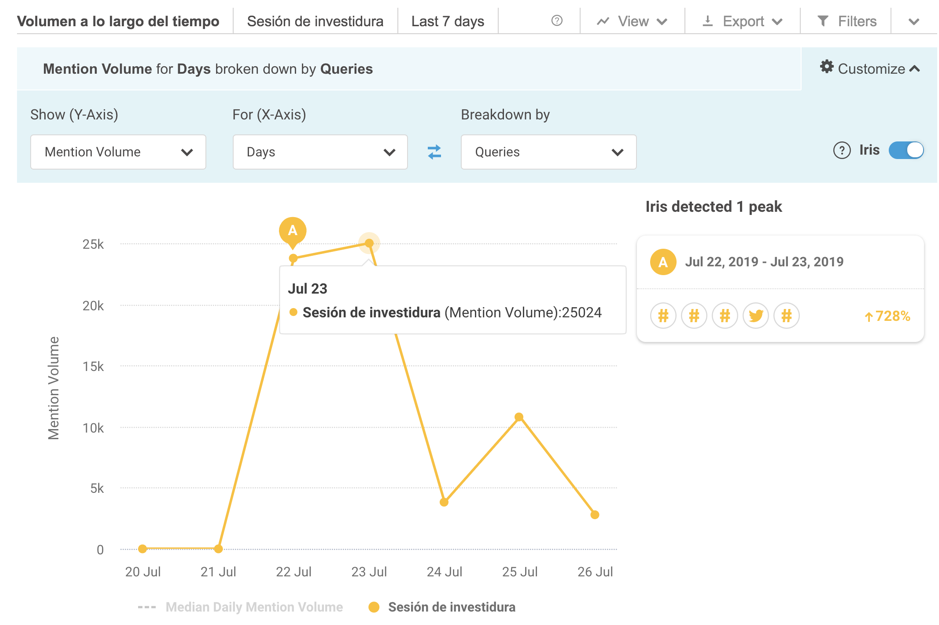Click the last hashtag icon in peak card

pyautogui.click(x=787, y=316)
